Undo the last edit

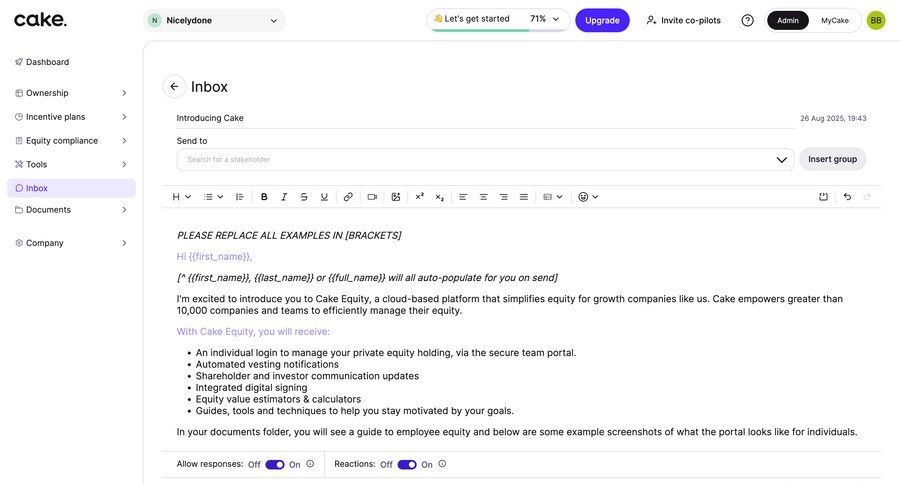pos(847,197)
